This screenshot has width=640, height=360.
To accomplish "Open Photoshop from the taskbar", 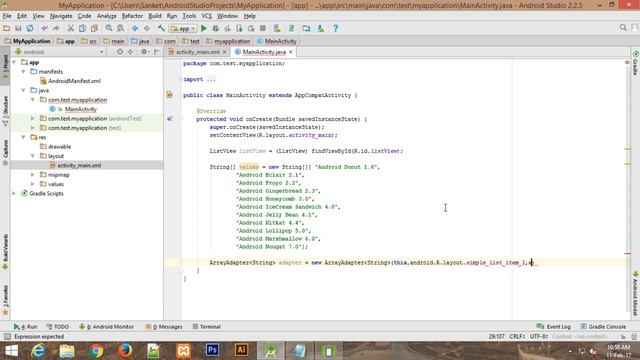I will tap(212, 351).
